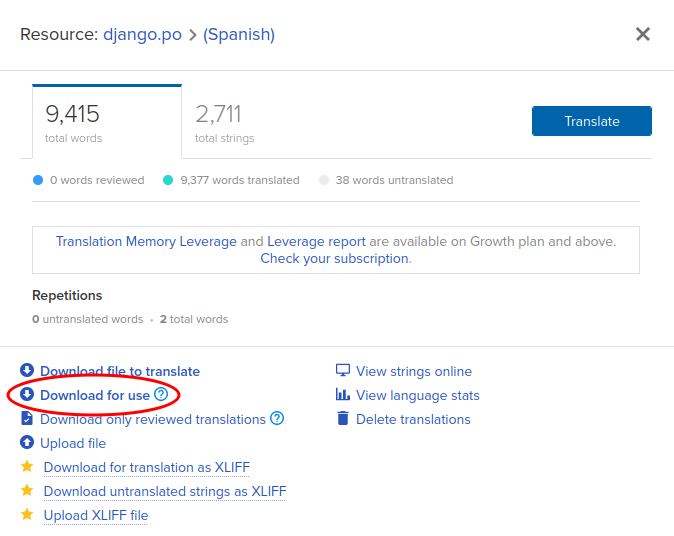The width and height of the screenshot is (674, 536).
Task: Click the download icon beside 'Download file to translate'
Action: 27,371
